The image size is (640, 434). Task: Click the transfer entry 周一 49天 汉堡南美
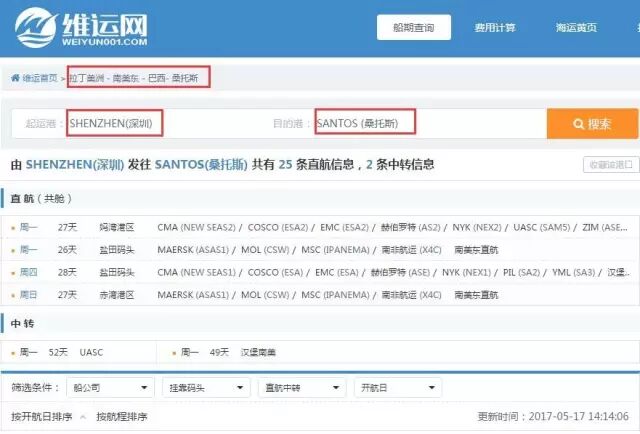point(224,352)
